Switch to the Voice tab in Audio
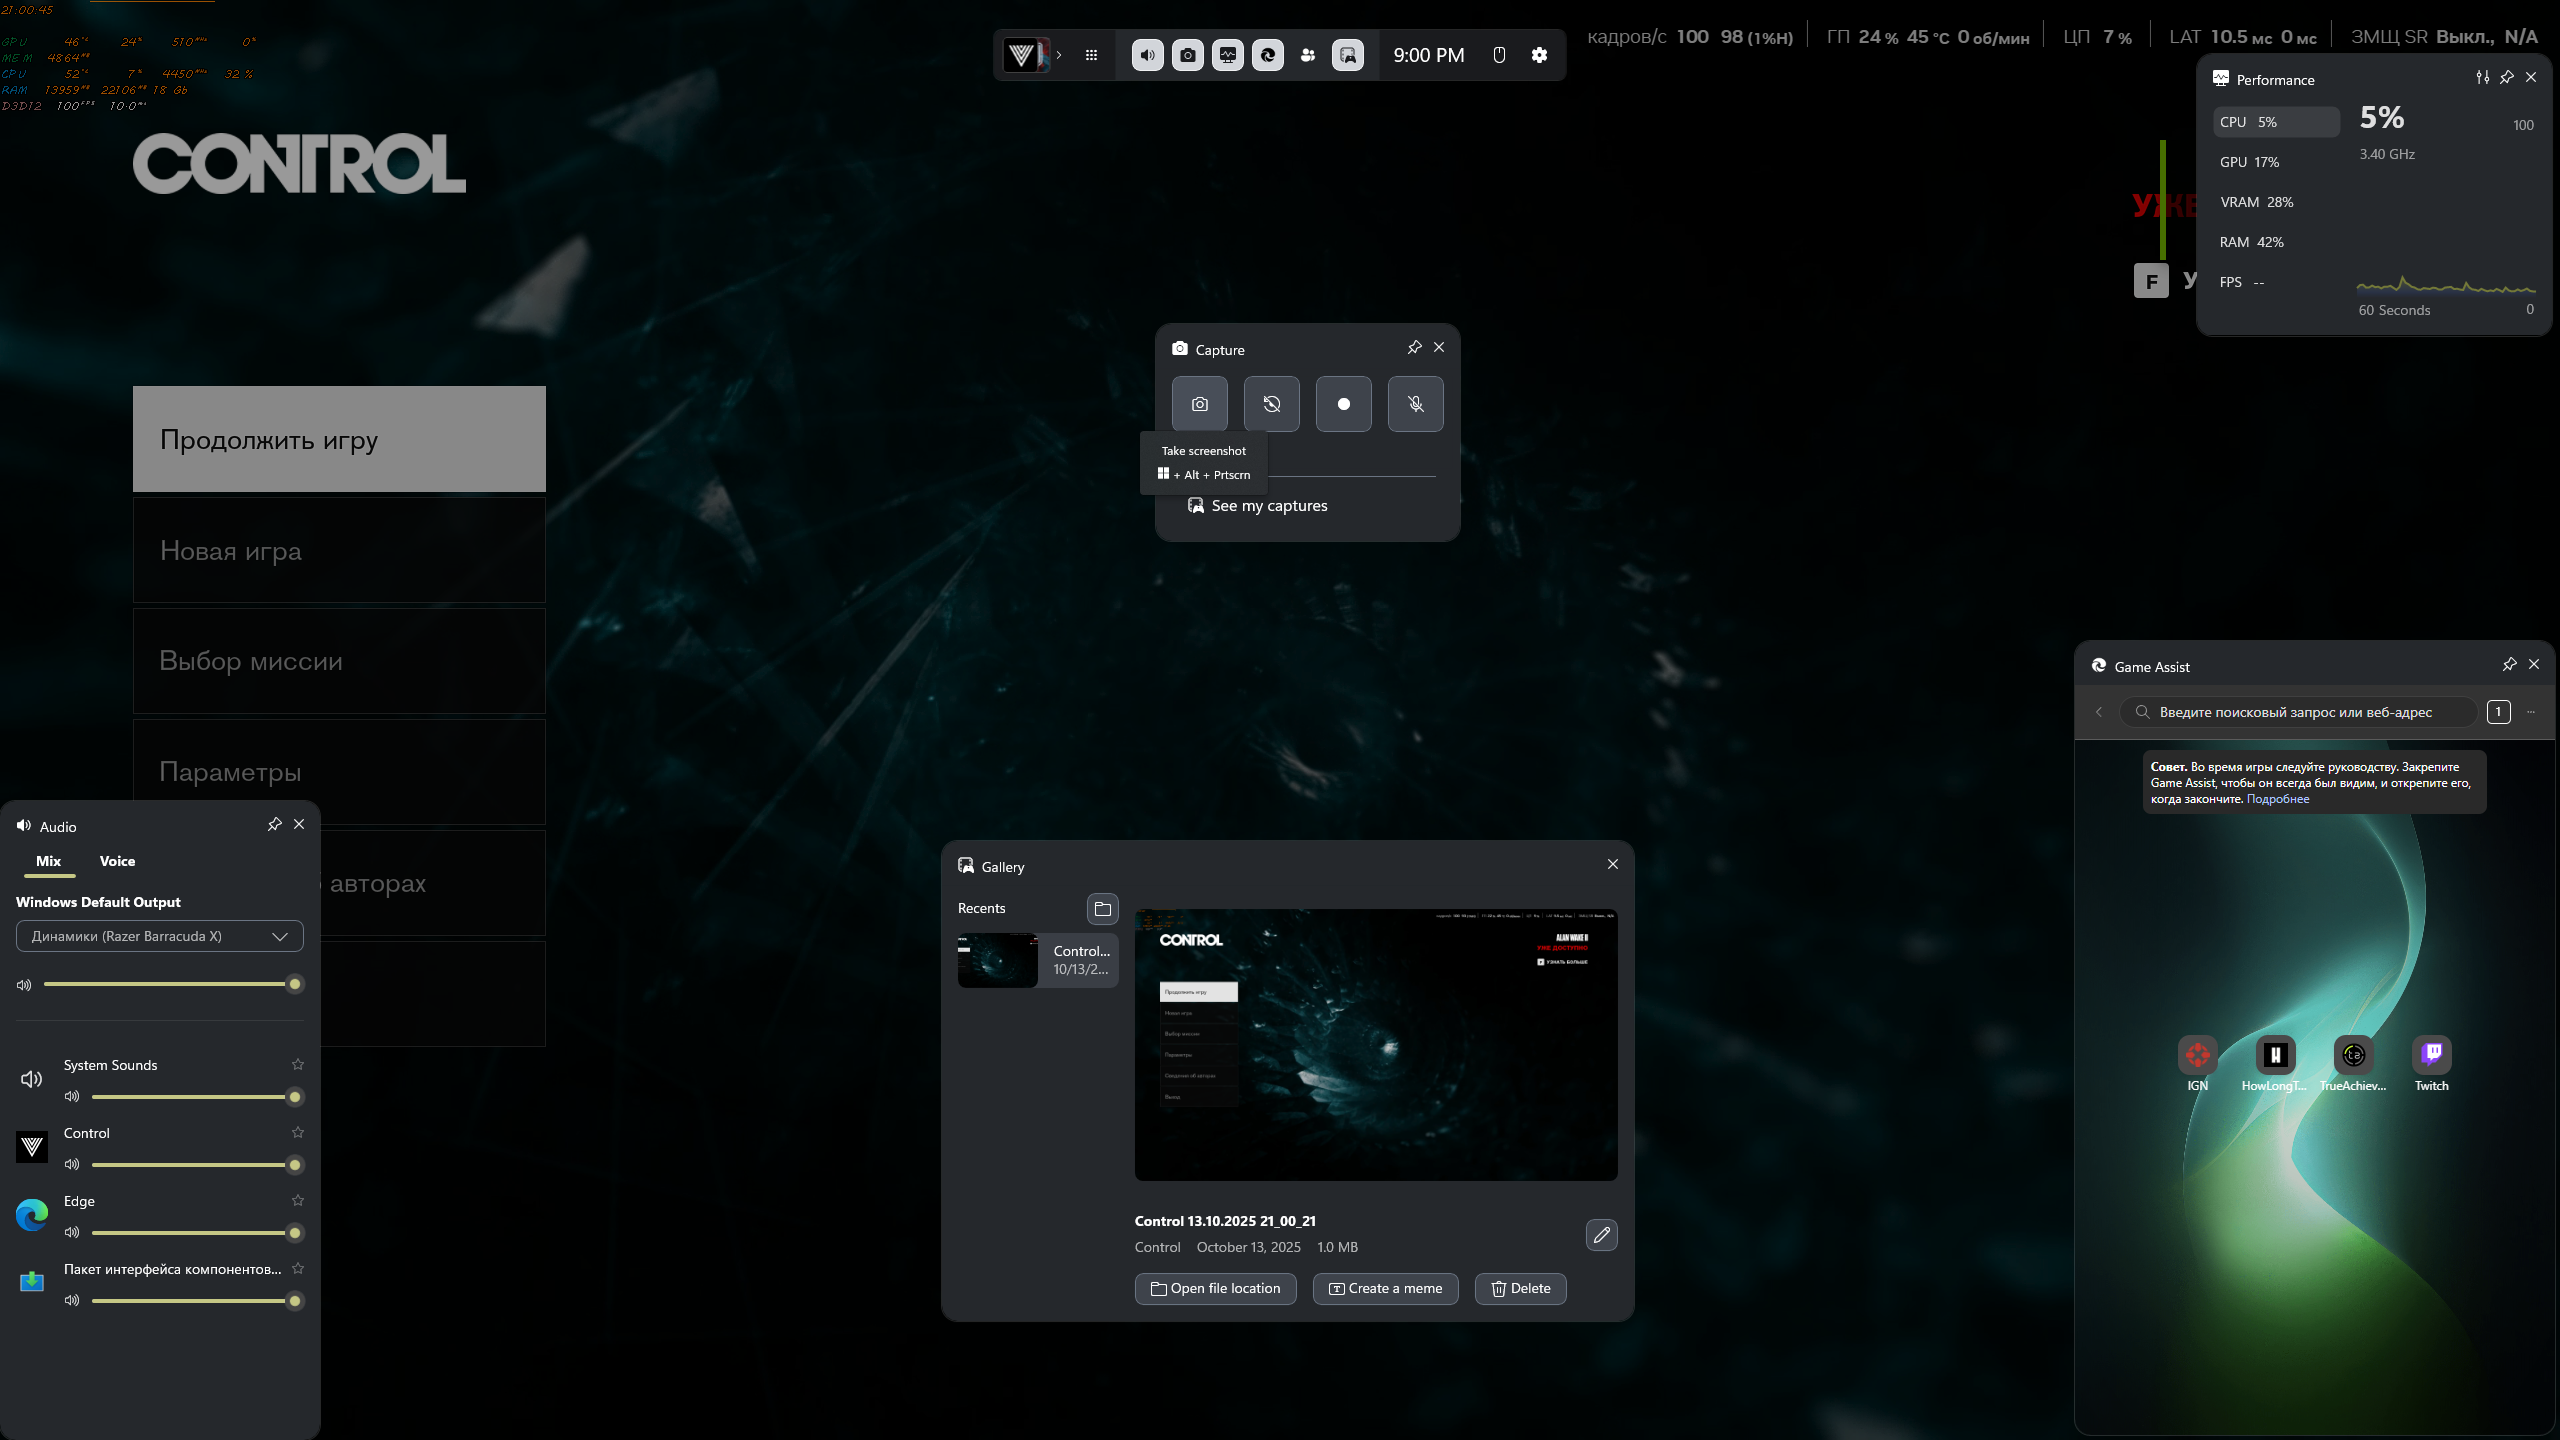2560x1440 pixels. coord(117,861)
